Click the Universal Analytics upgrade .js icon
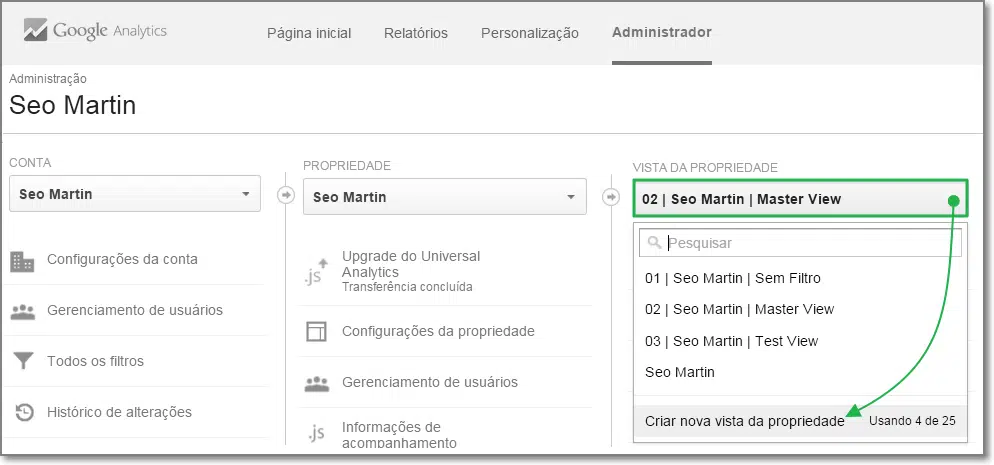 point(316,272)
